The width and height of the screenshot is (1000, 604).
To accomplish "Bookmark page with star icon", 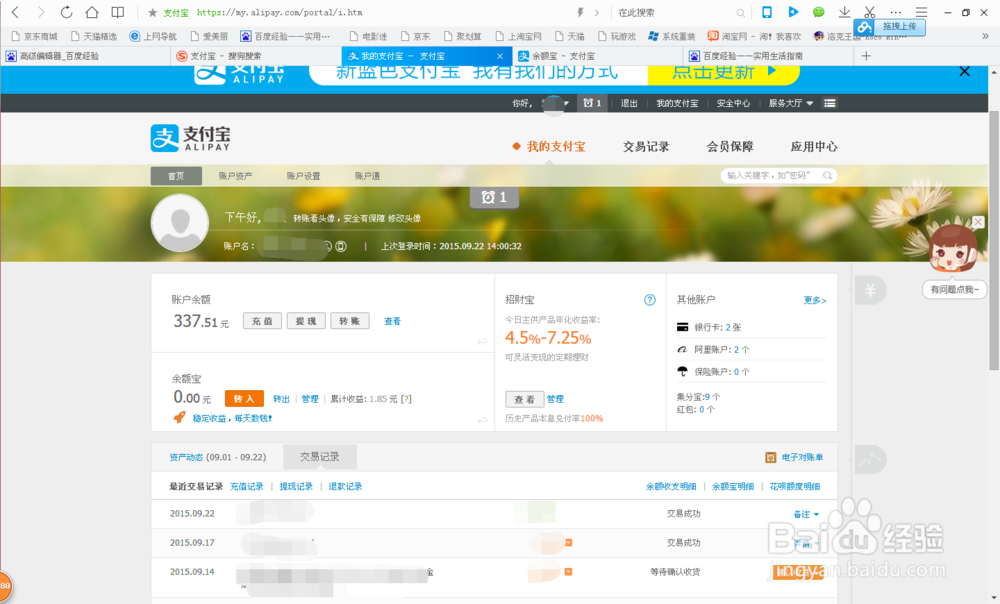I will tap(152, 13).
